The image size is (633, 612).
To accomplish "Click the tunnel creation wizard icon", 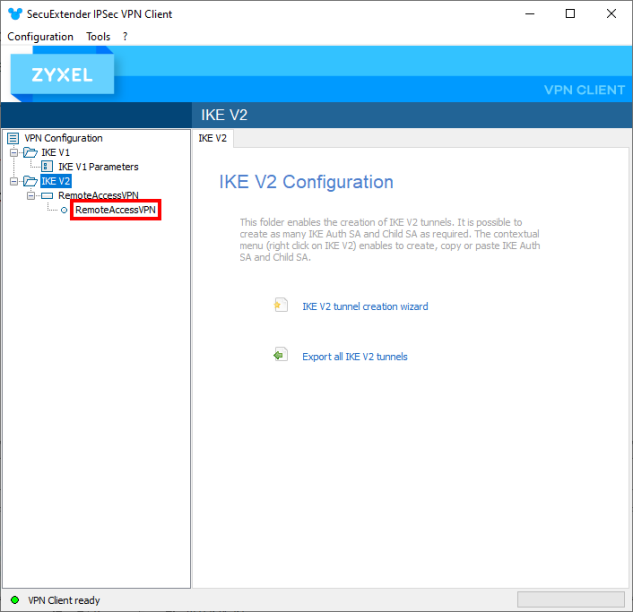I will point(281,306).
